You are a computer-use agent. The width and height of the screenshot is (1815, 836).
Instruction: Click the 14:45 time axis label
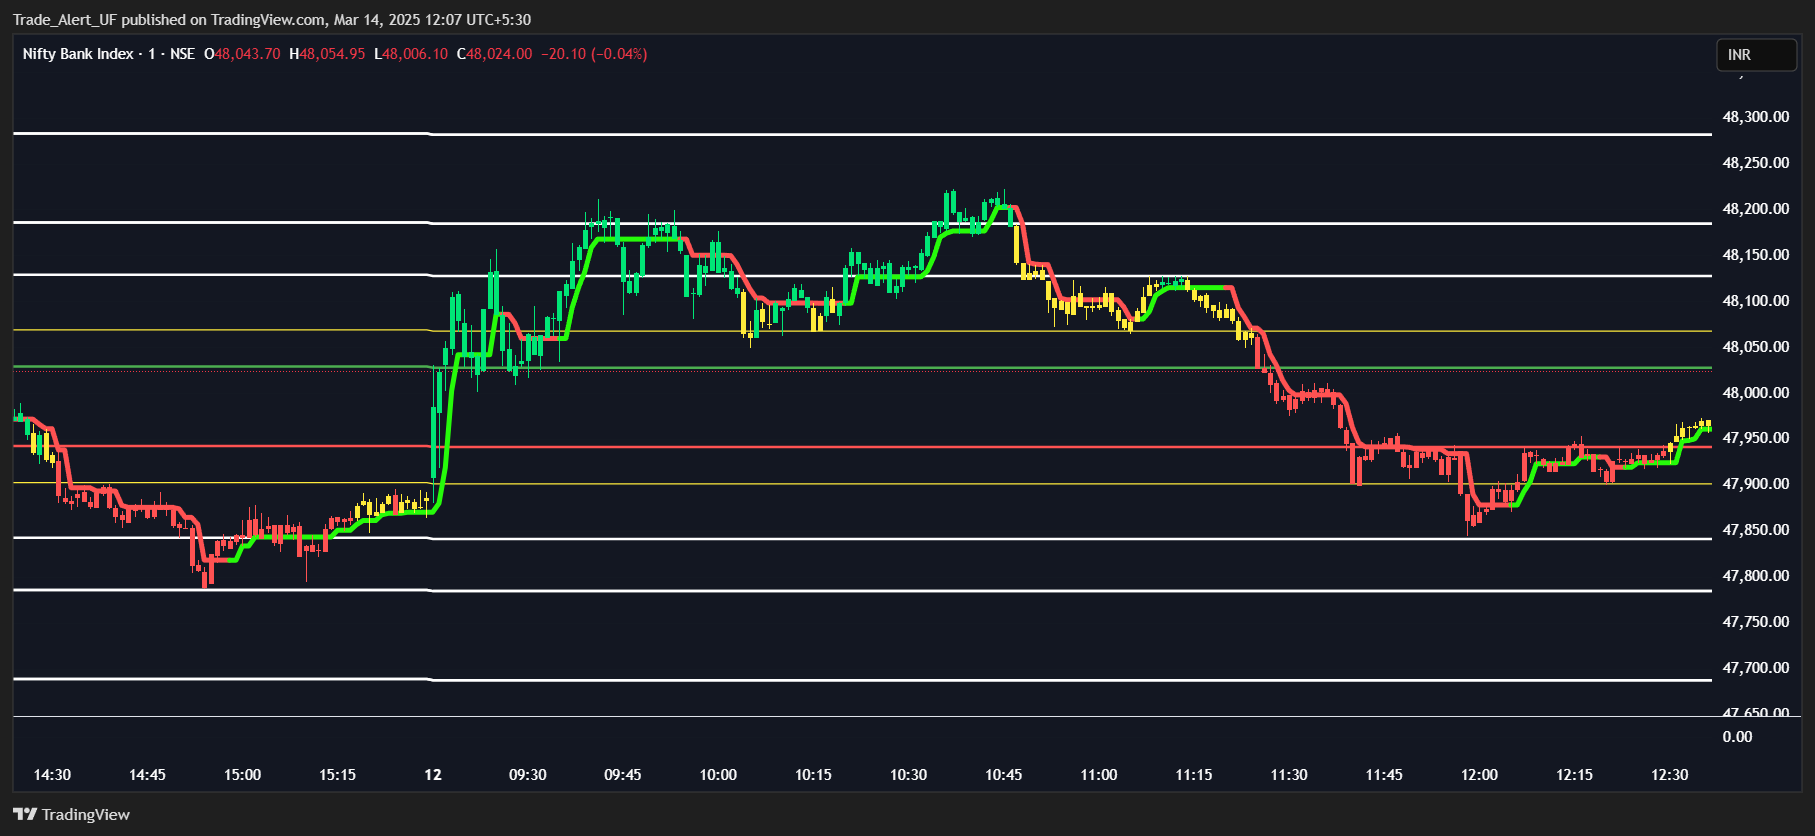point(147,775)
